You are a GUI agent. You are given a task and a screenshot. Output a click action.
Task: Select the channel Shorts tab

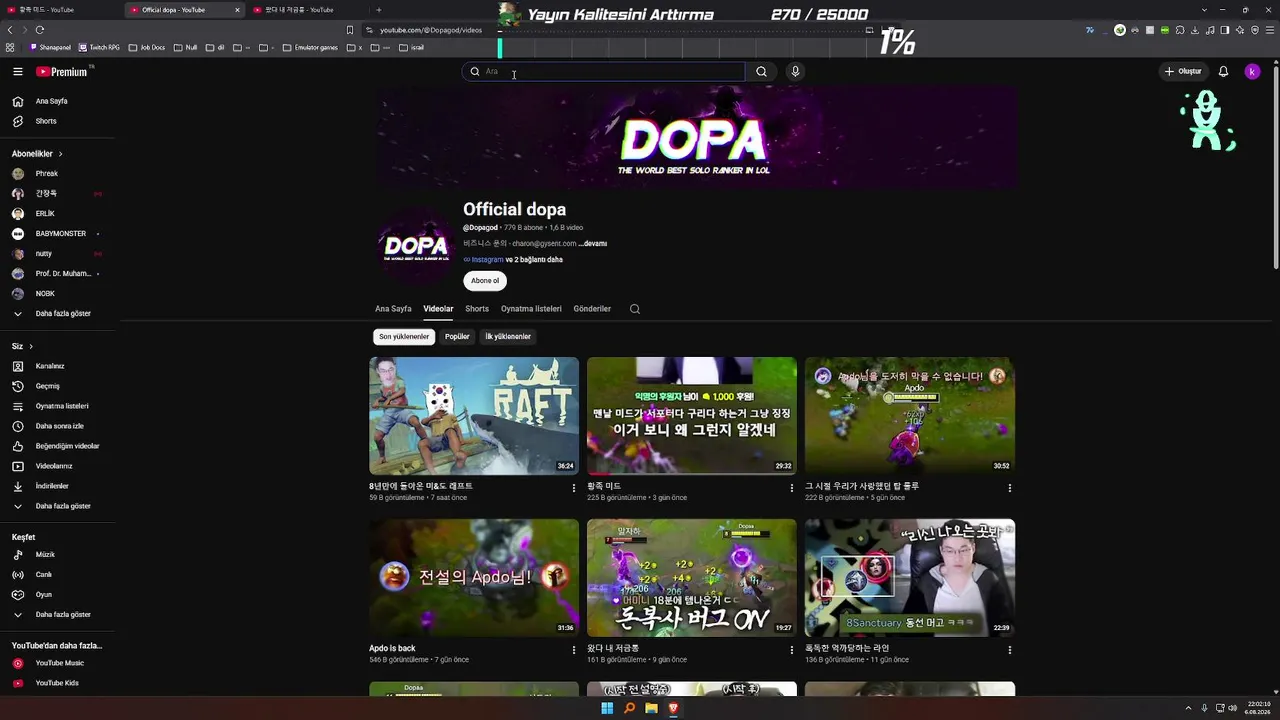[x=477, y=309]
